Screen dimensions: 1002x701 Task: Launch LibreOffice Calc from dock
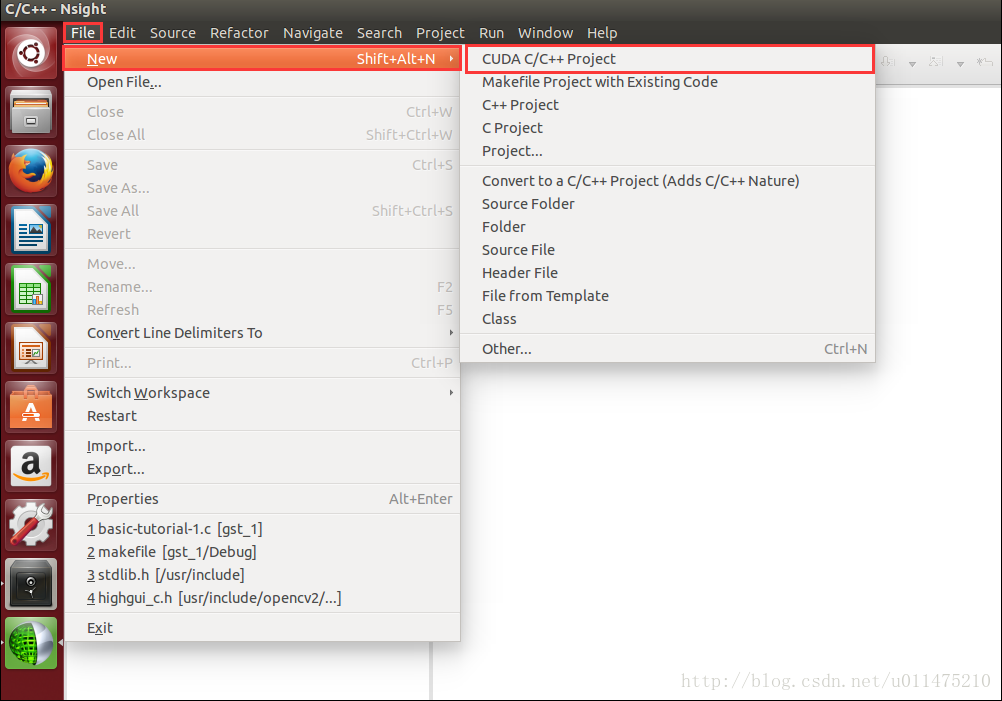click(31, 289)
